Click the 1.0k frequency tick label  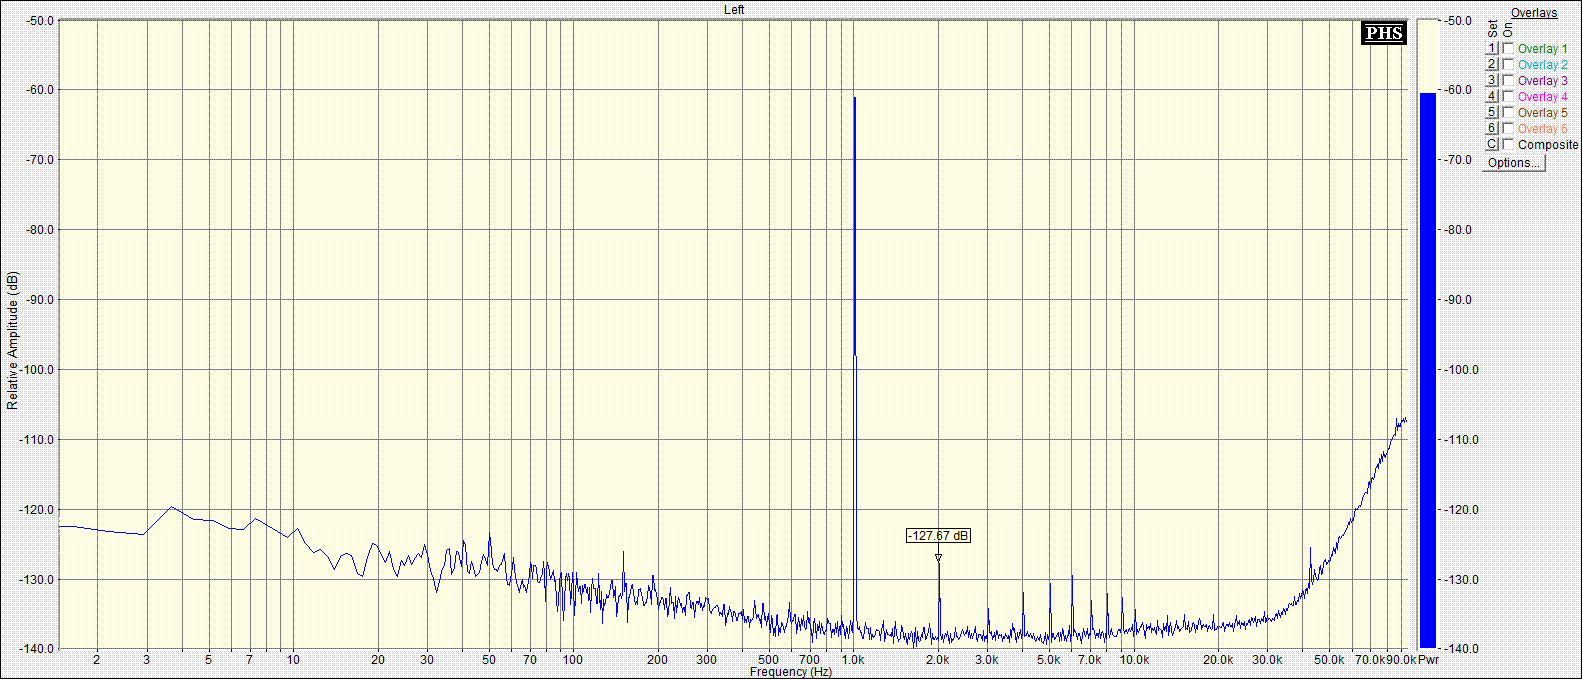click(x=853, y=660)
